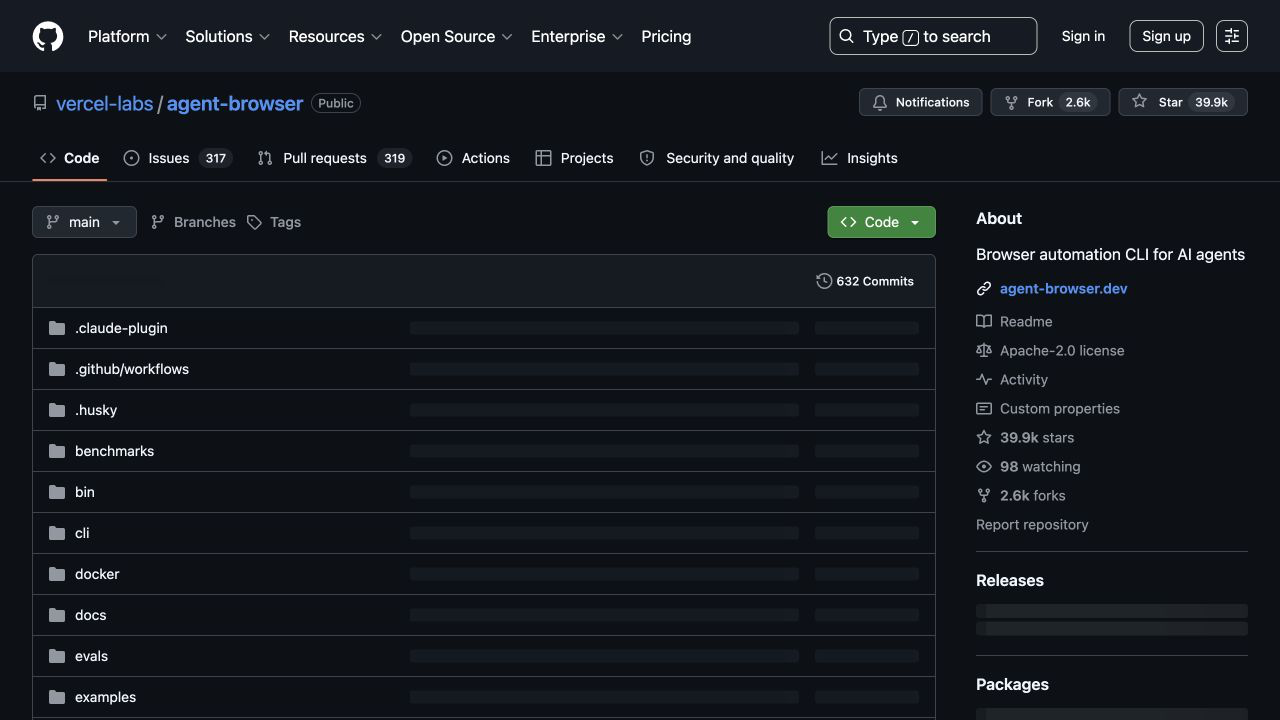Open the appearance settings icon button
The image size is (1280, 720).
point(1232,36)
